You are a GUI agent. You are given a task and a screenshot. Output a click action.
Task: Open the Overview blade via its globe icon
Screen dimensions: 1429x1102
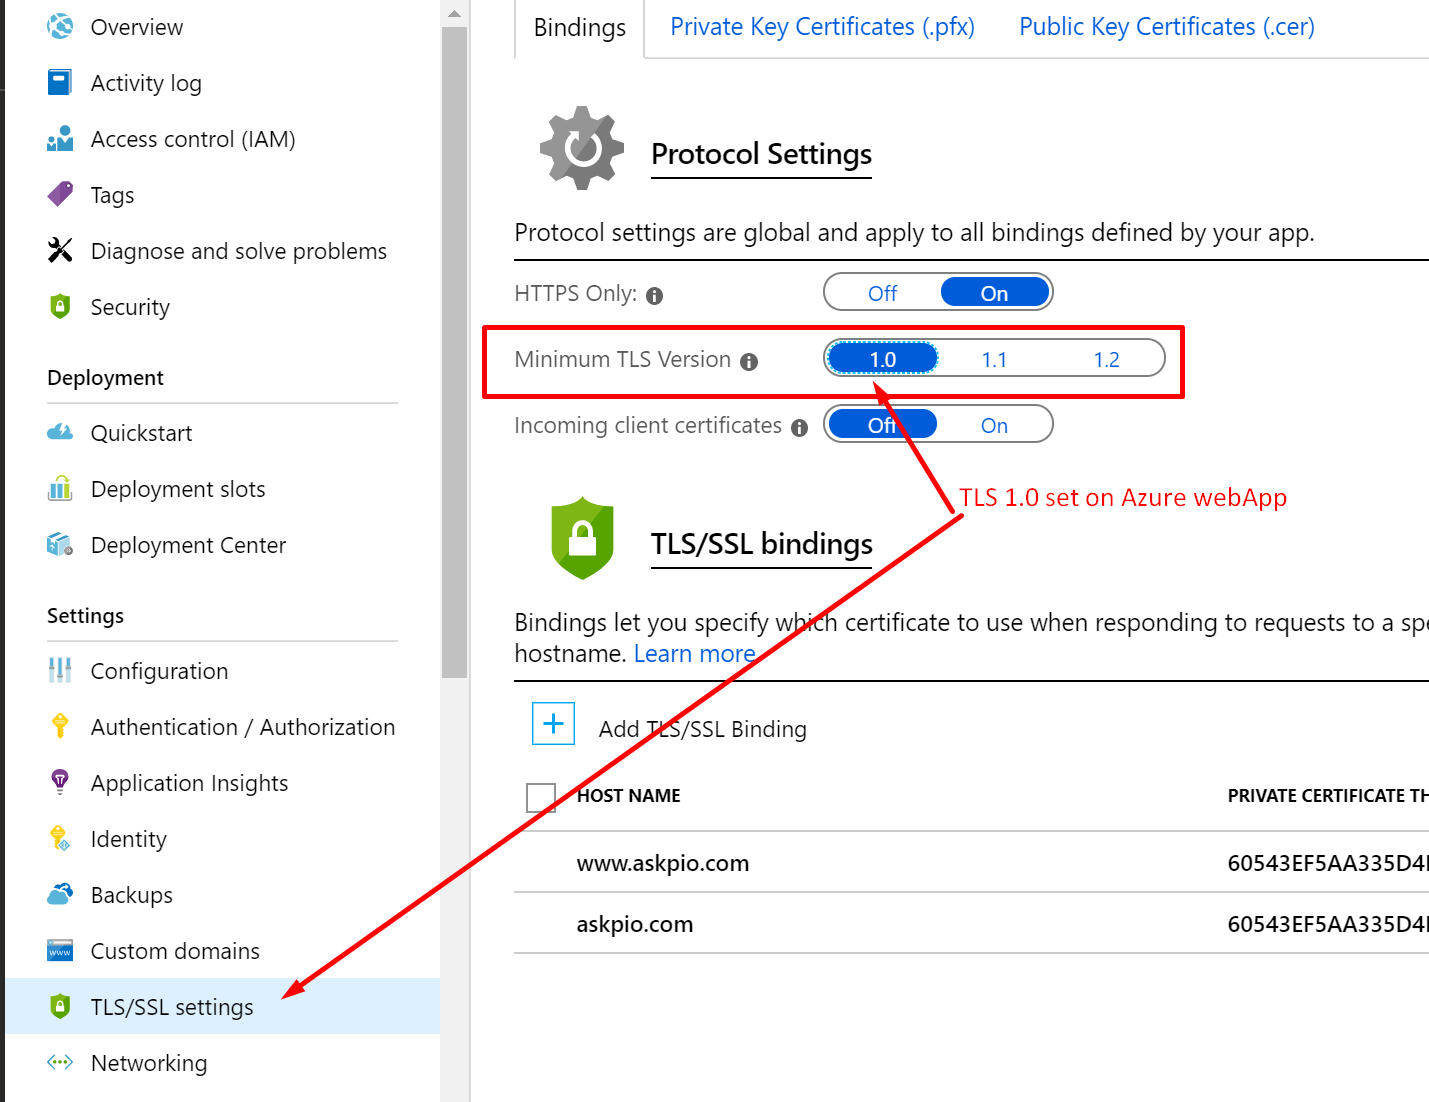60,27
